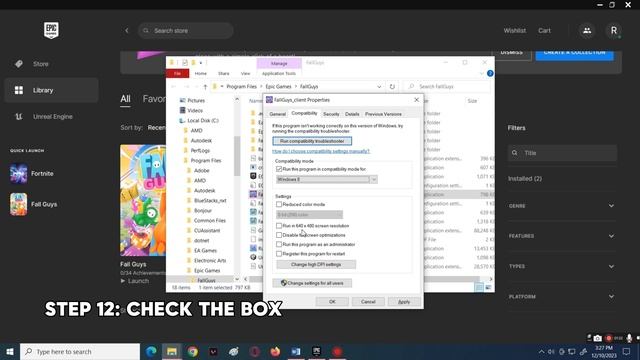Click the Search store field

pos(186,31)
